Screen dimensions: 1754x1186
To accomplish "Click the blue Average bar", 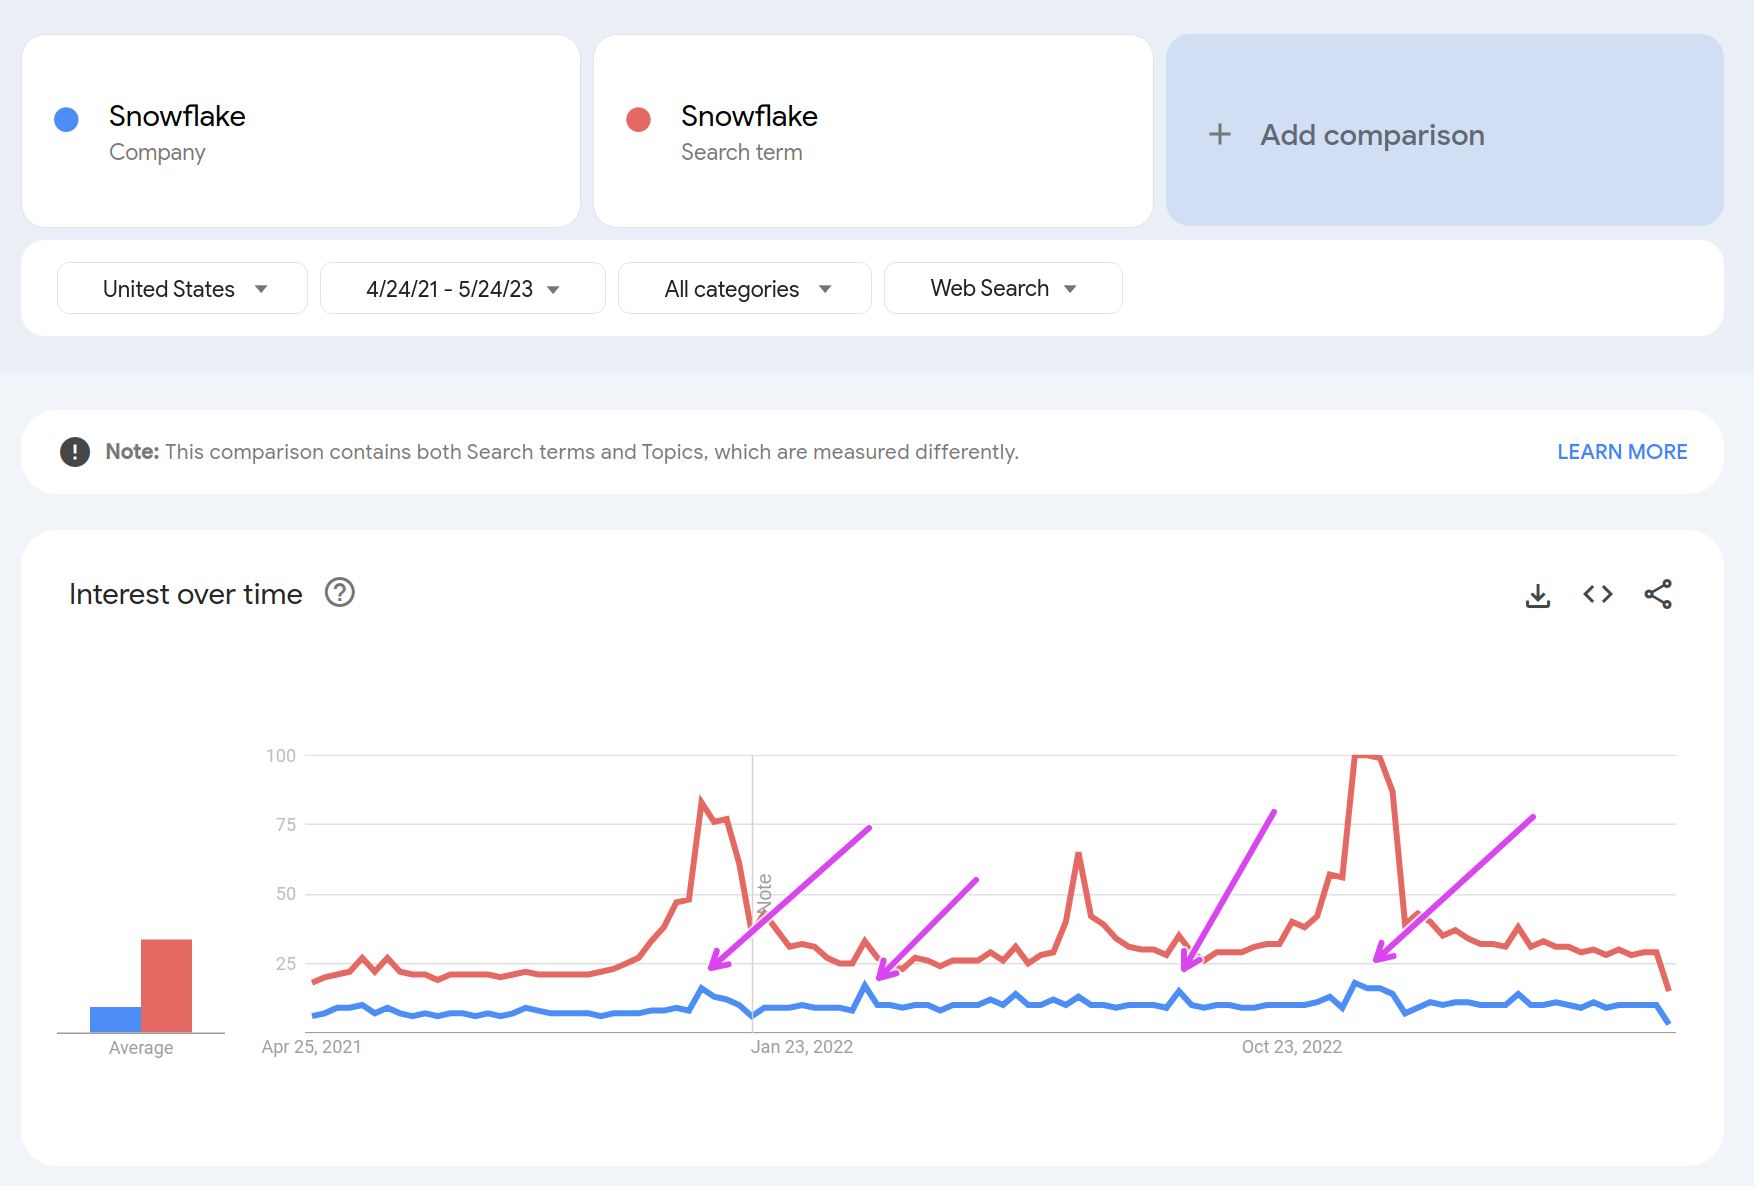I will point(115,1019).
